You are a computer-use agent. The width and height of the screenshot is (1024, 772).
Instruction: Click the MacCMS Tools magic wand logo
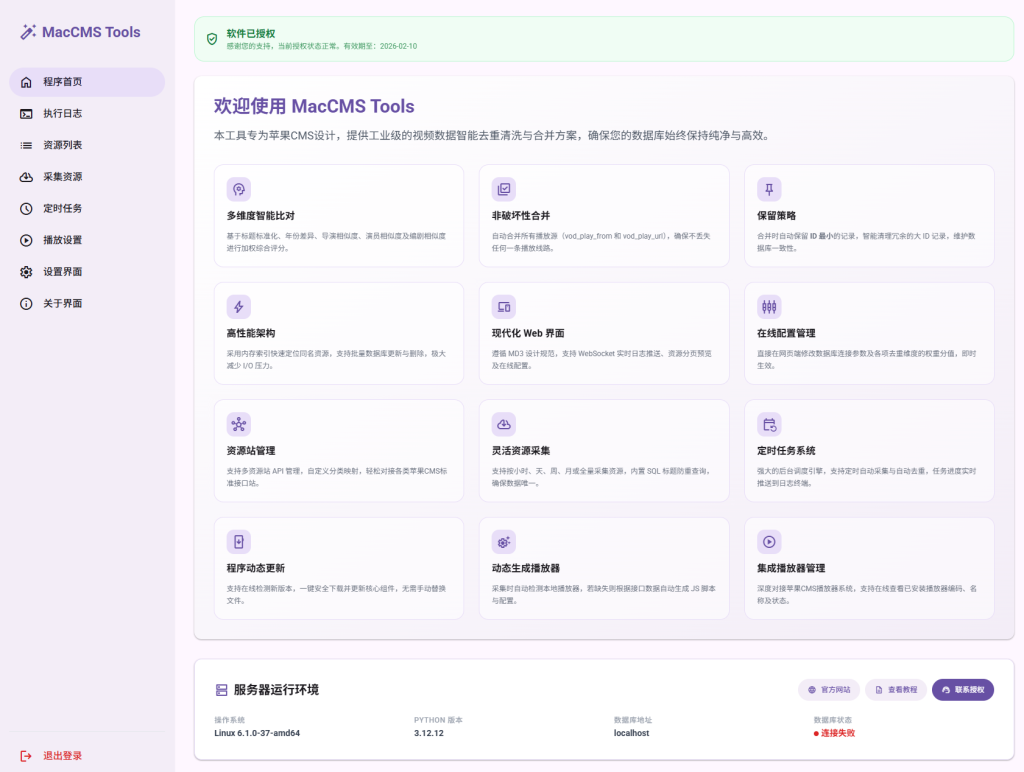(x=28, y=32)
